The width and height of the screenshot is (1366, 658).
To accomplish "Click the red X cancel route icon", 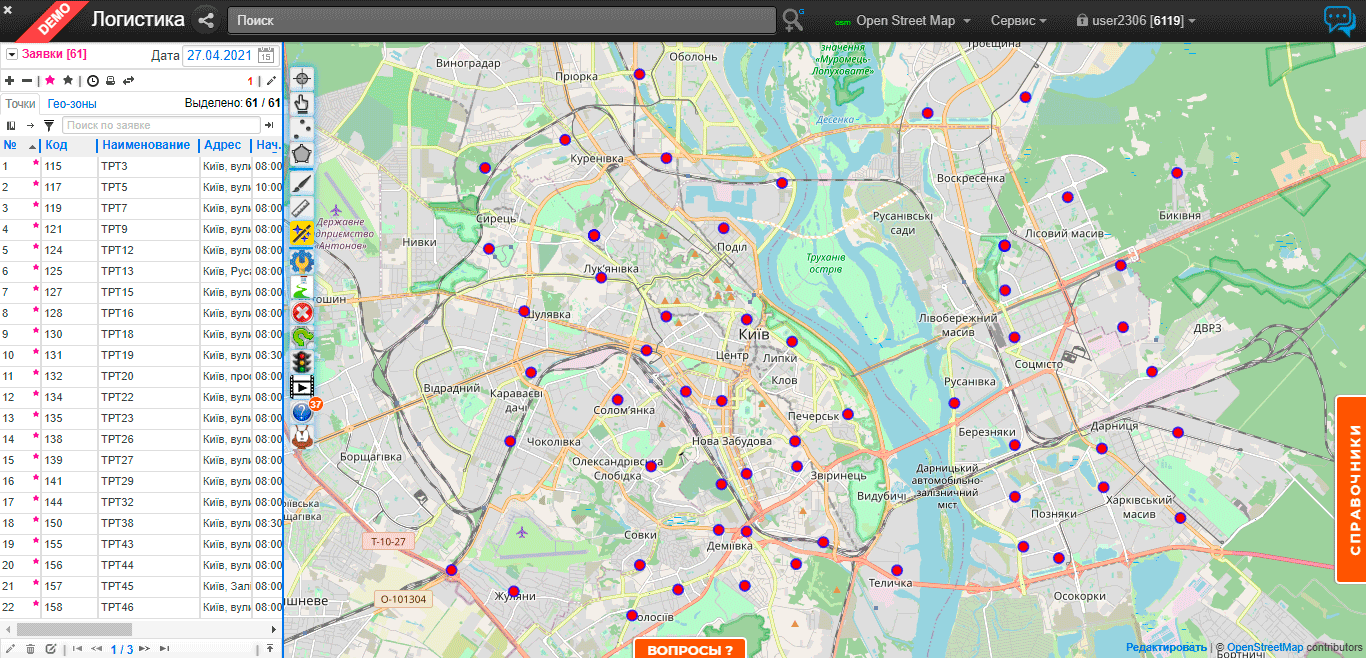I will pyautogui.click(x=301, y=313).
